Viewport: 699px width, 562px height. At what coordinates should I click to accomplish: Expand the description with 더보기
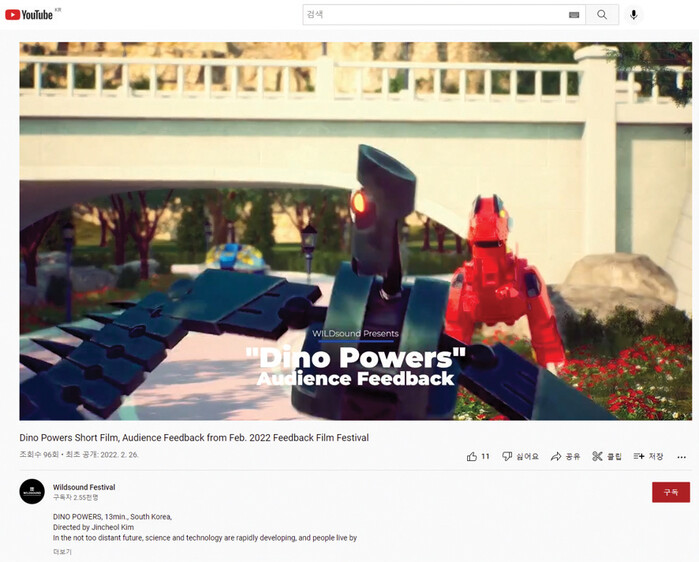point(62,552)
